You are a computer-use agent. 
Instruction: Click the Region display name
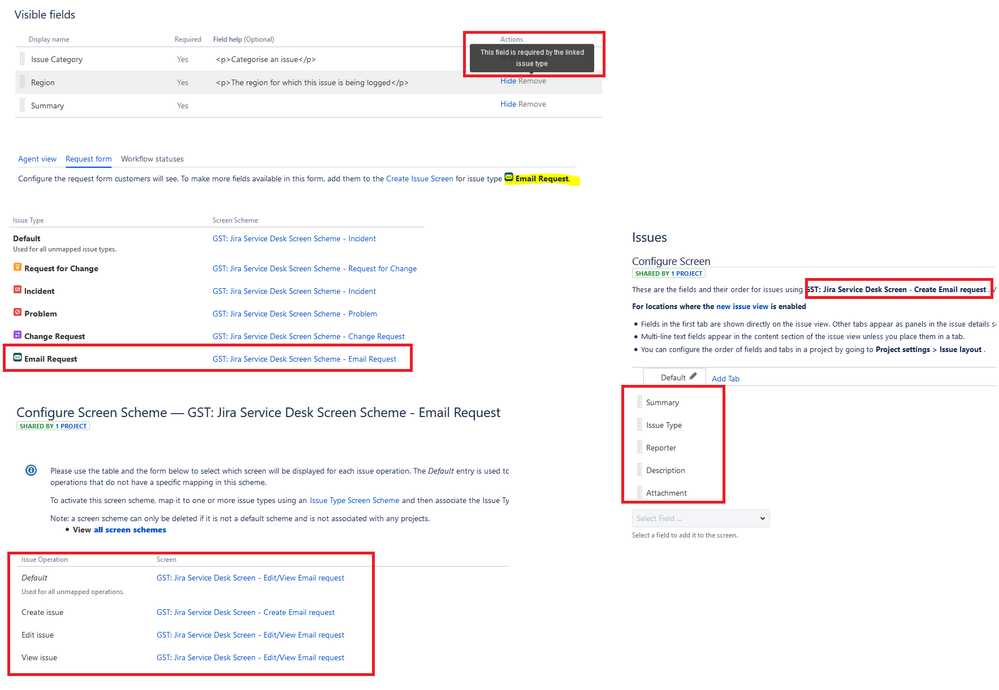(43, 82)
